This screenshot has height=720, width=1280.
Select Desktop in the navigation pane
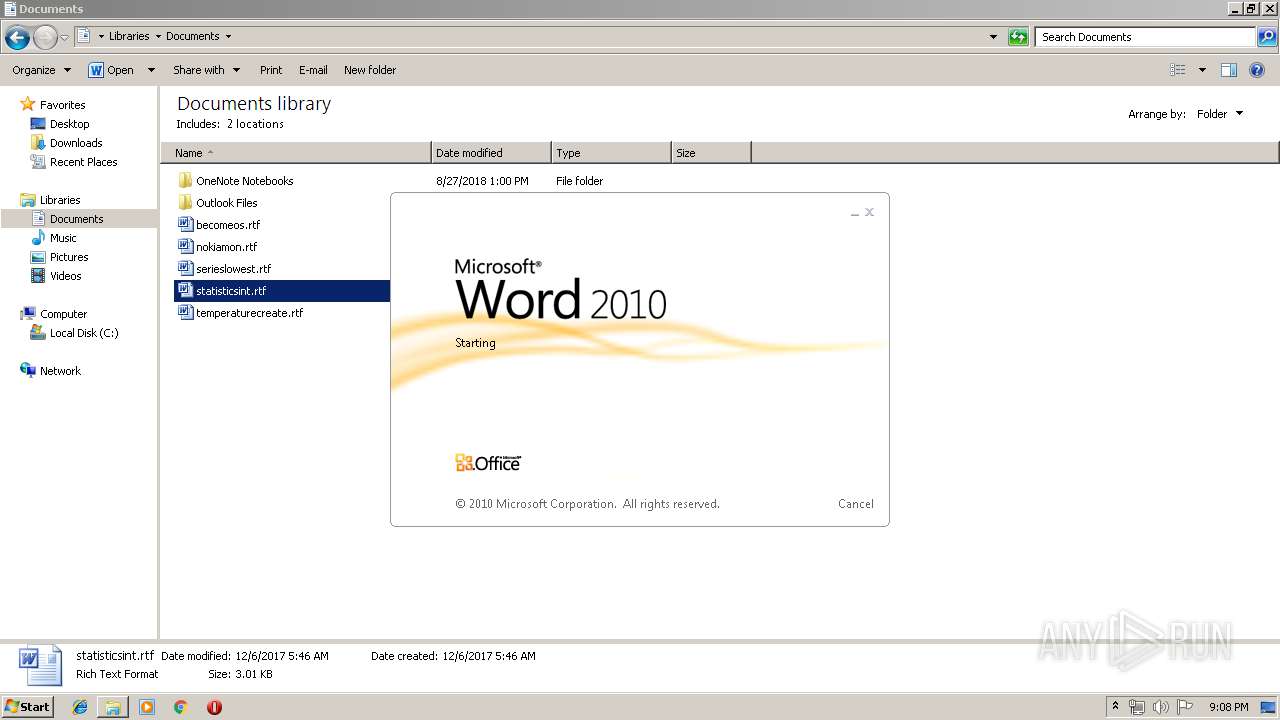(x=69, y=124)
